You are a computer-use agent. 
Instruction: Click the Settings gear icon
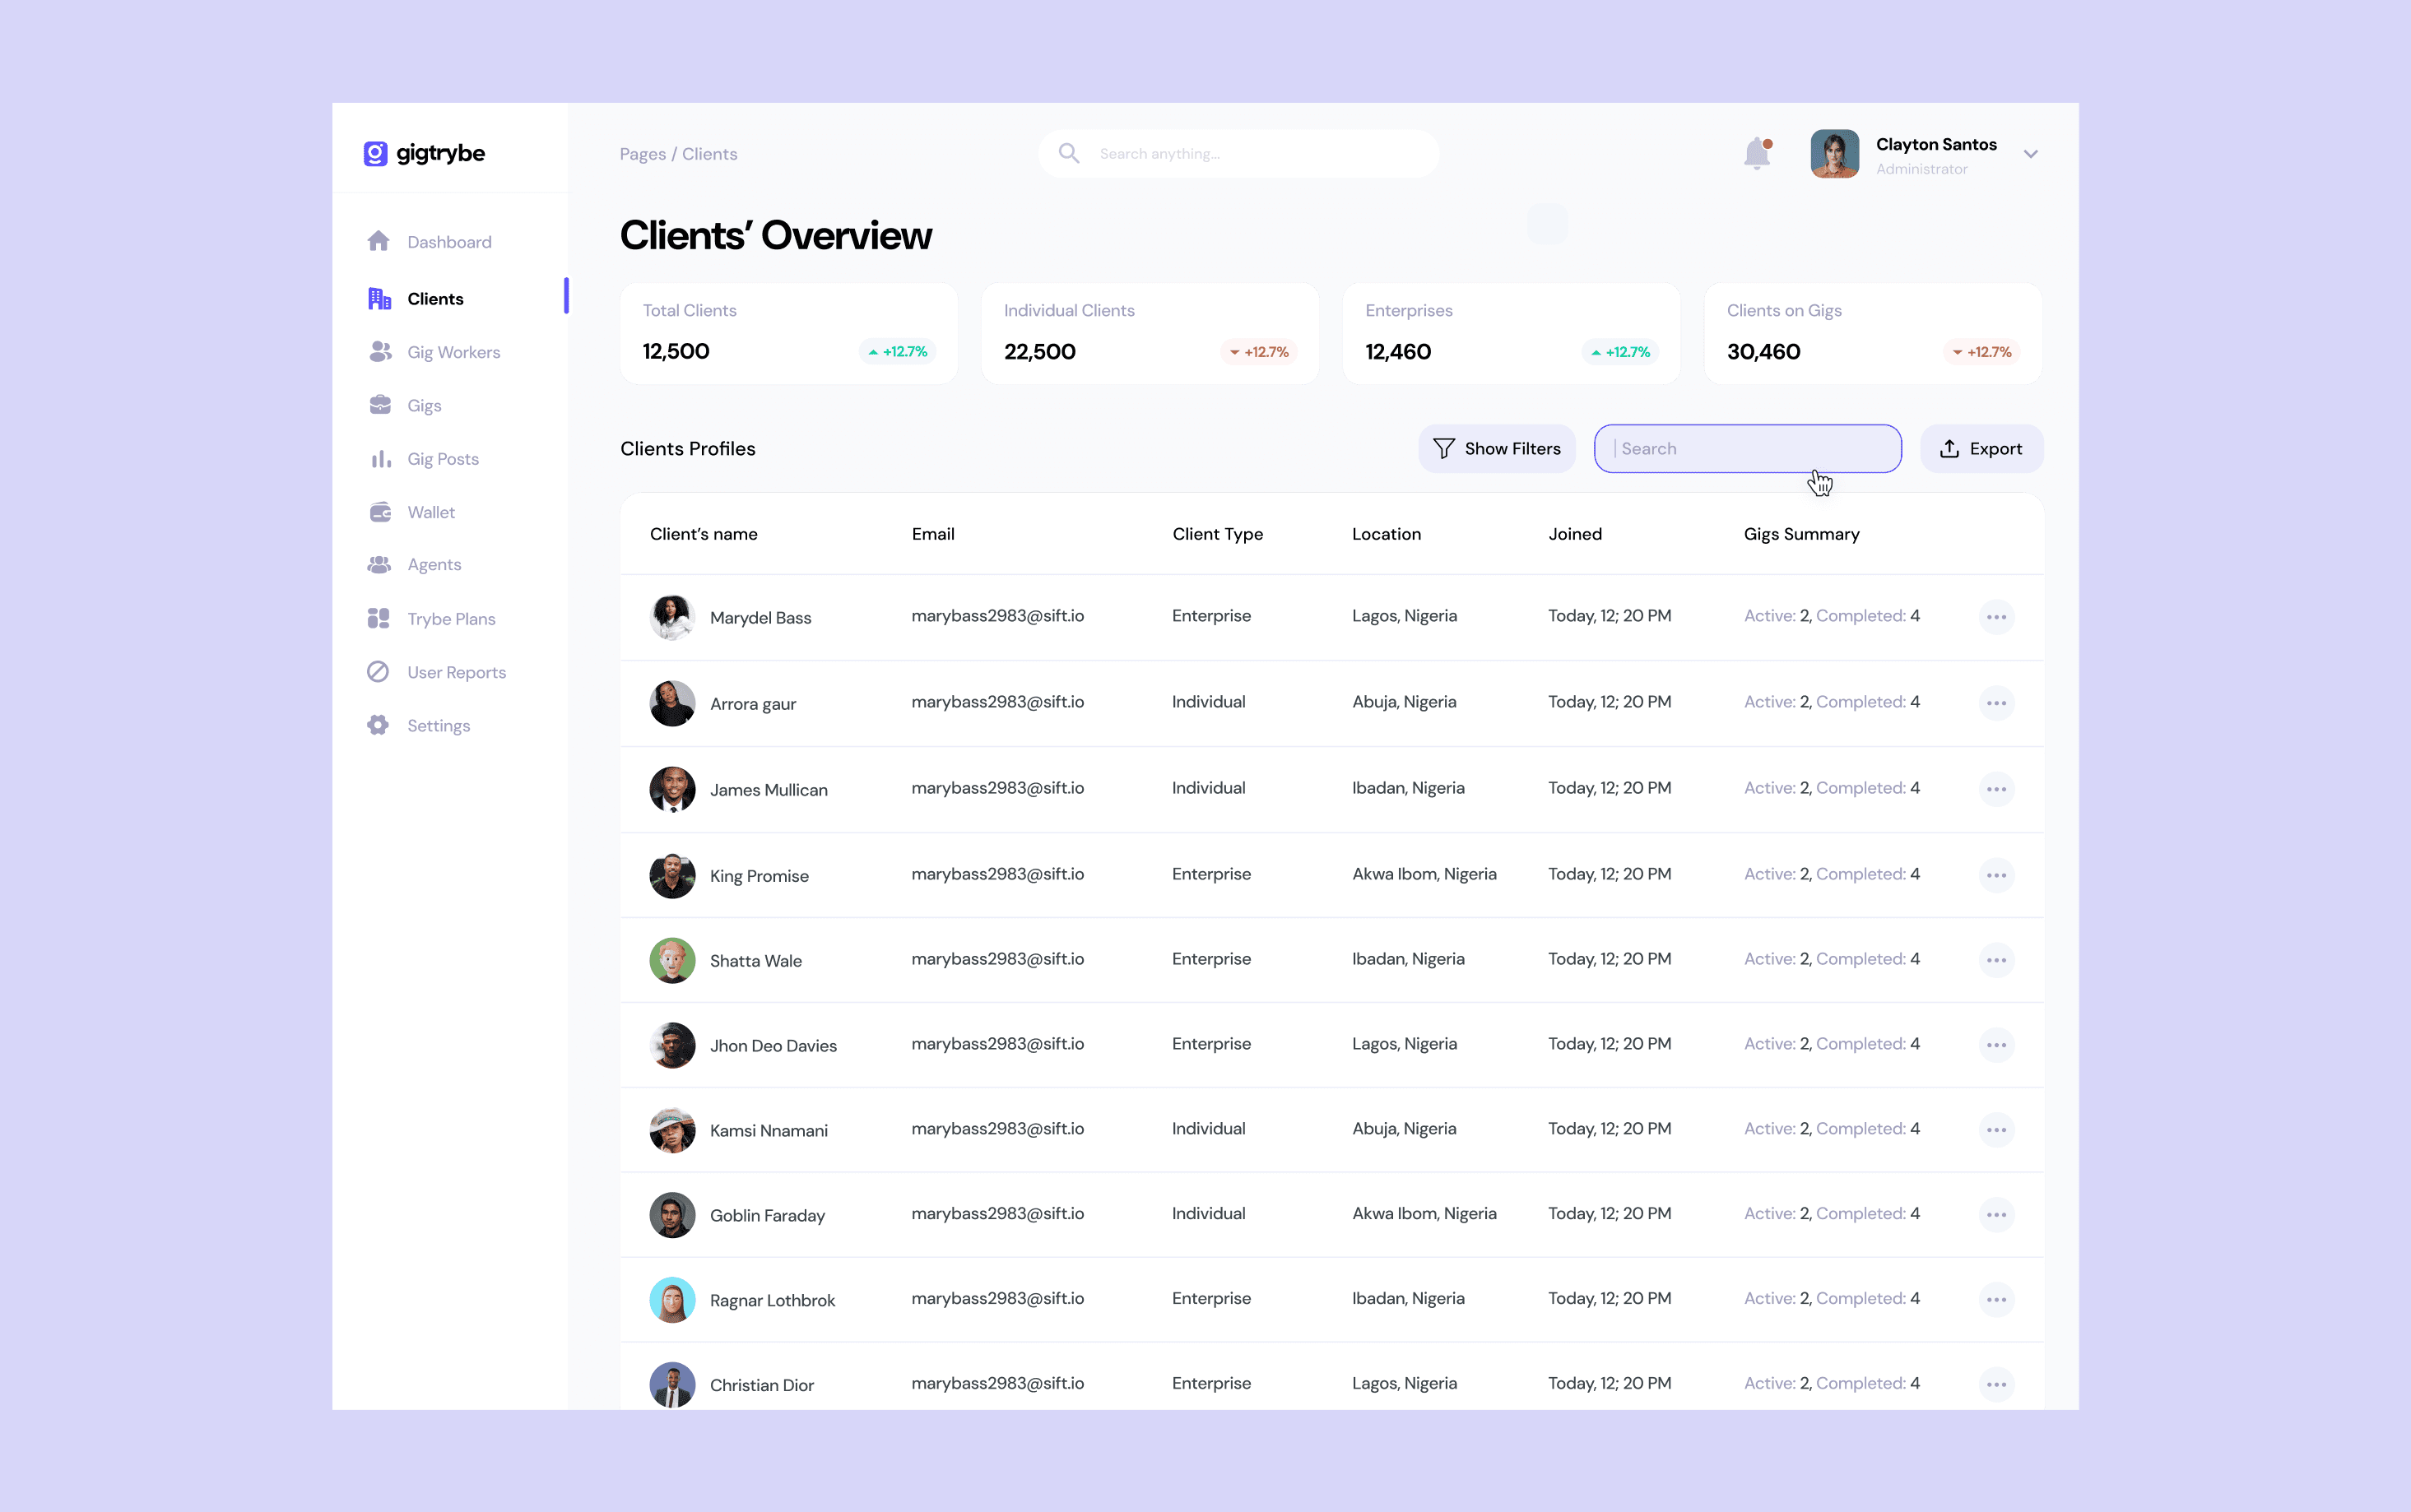pos(378,725)
